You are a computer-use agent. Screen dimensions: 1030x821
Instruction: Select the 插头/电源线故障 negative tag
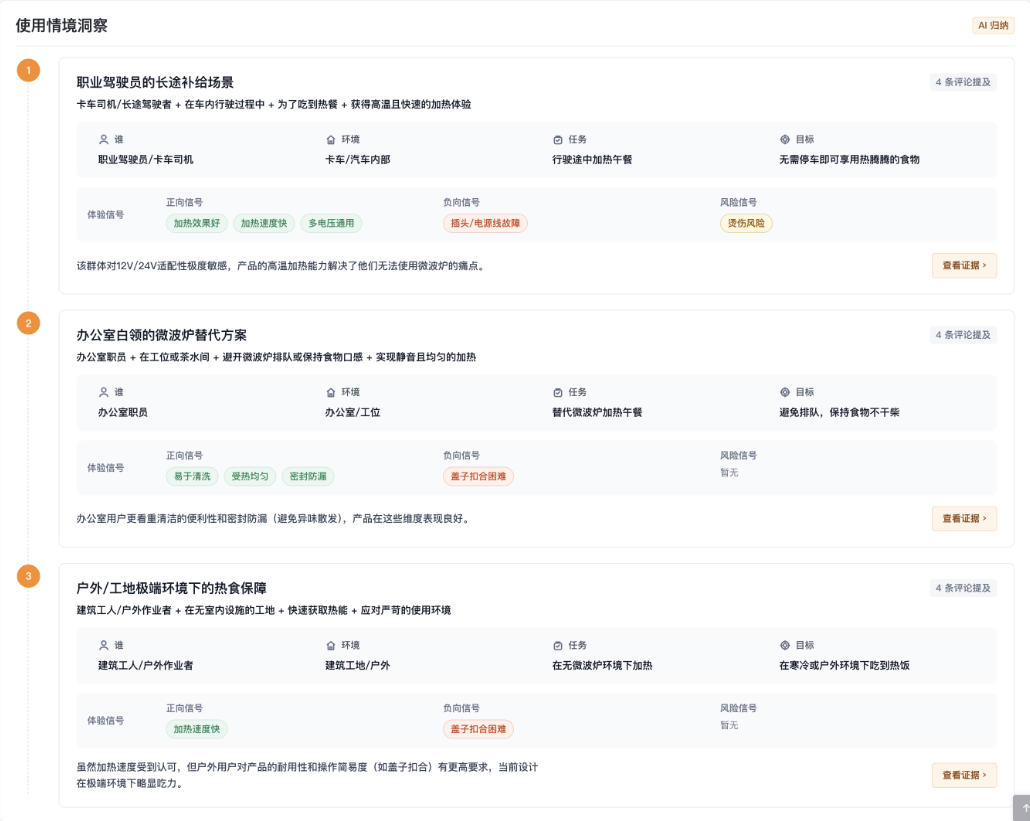pyautogui.click(x=485, y=223)
